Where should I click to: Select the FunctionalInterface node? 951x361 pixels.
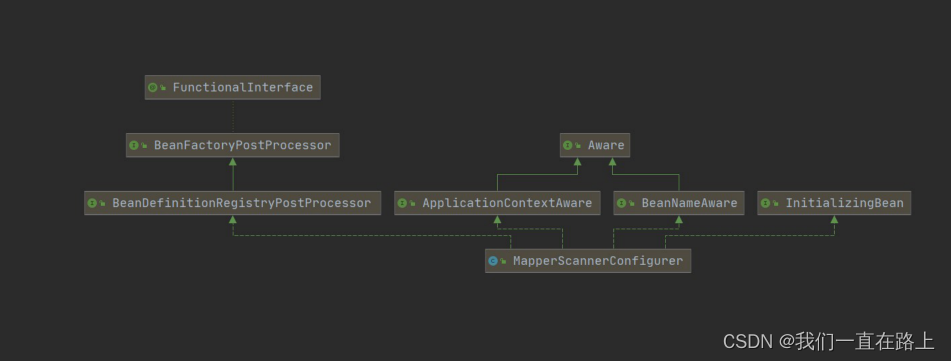[x=232, y=87]
